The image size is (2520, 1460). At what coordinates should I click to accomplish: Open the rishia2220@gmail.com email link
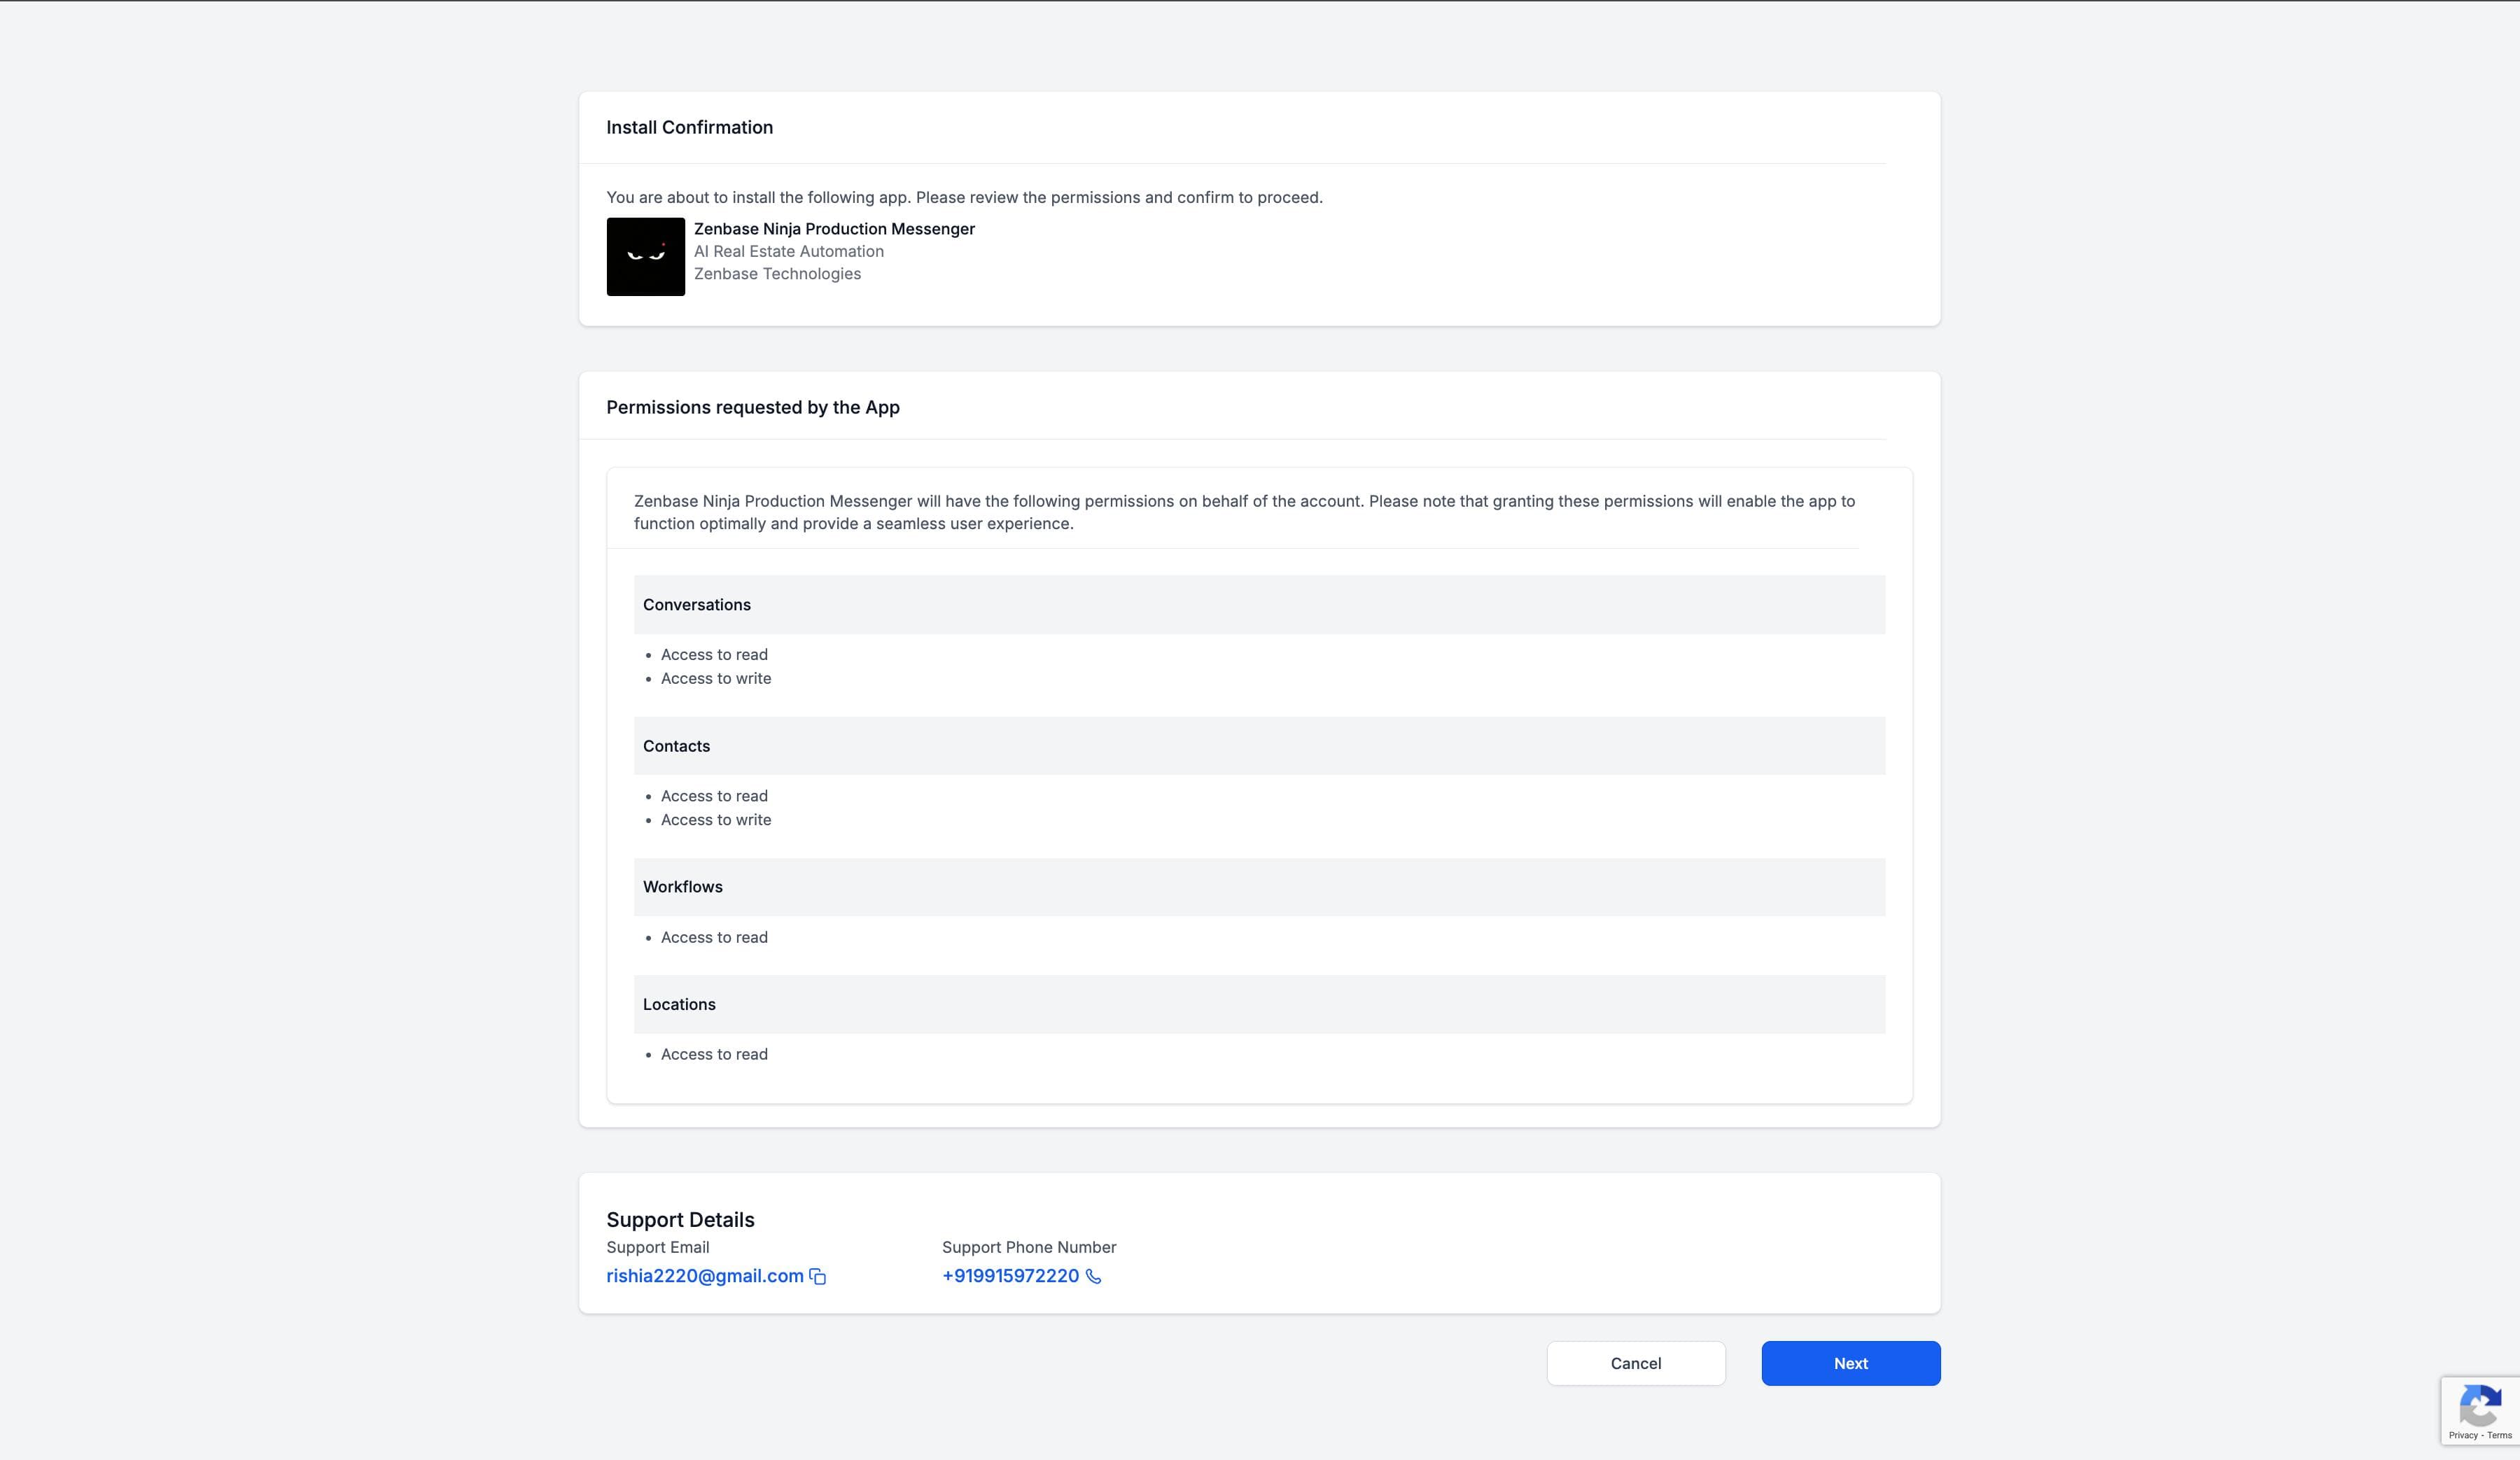(704, 1275)
